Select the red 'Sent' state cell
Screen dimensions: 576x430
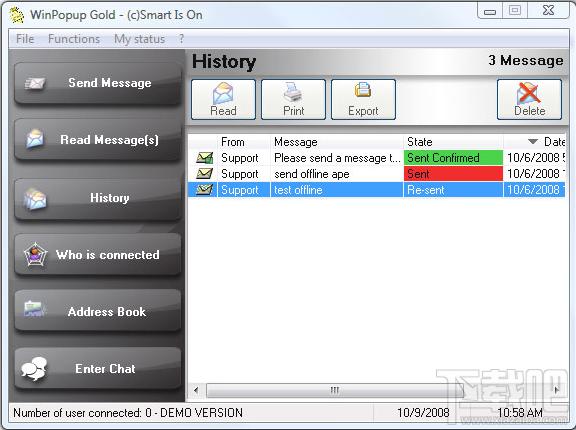tap(453, 174)
